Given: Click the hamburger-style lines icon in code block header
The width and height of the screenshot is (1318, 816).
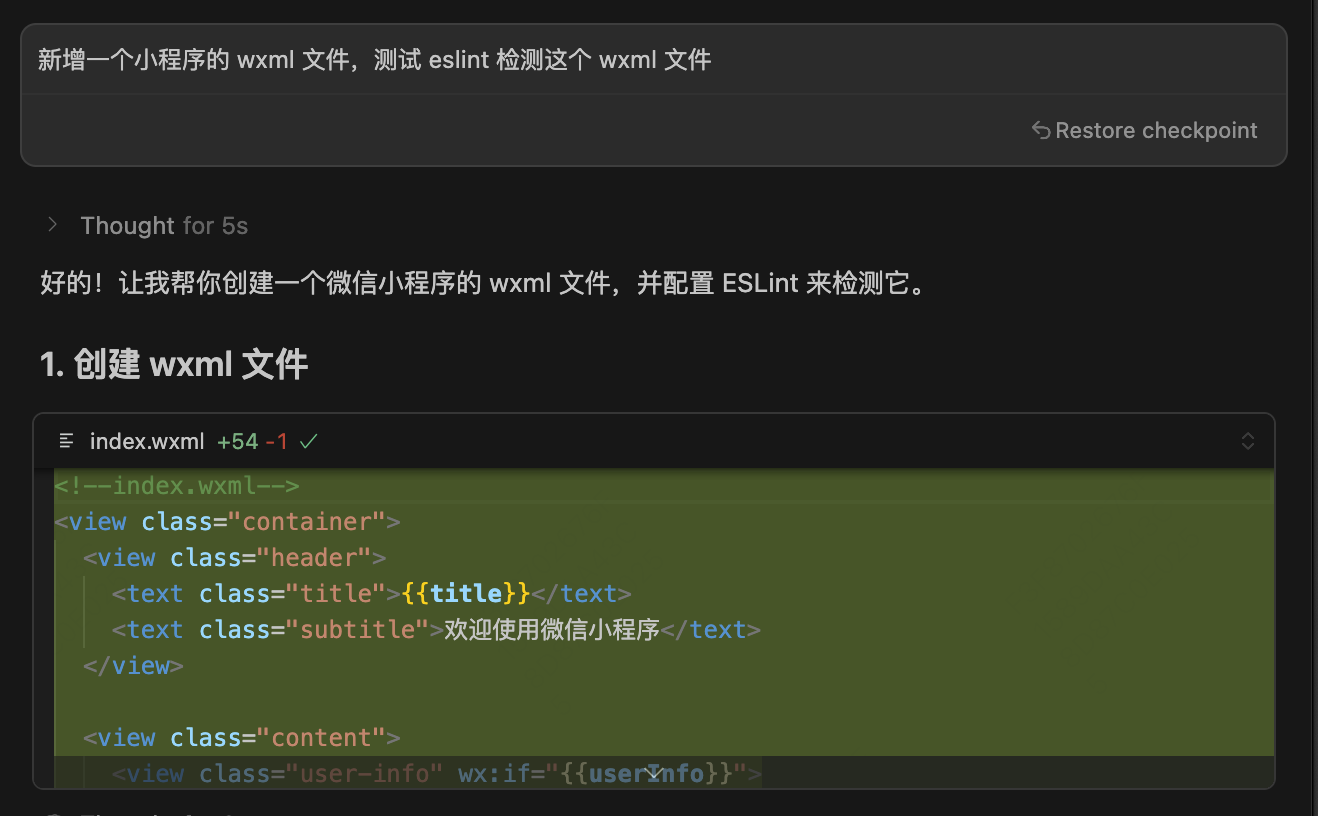Looking at the screenshot, I should coord(66,440).
